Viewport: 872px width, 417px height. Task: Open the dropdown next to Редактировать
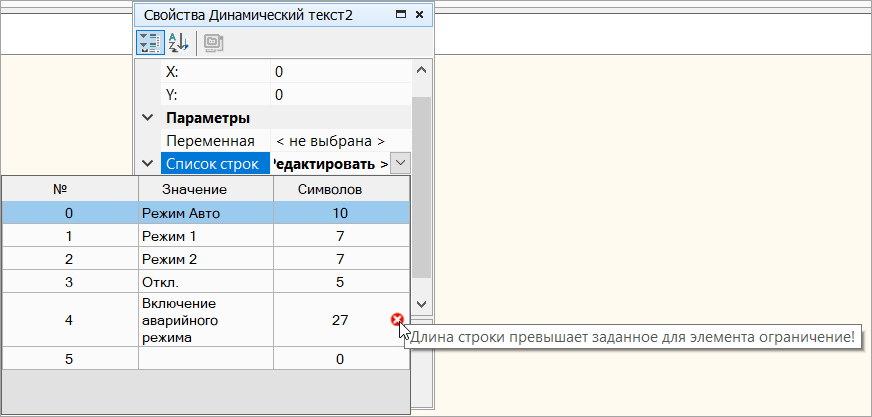tap(400, 163)
